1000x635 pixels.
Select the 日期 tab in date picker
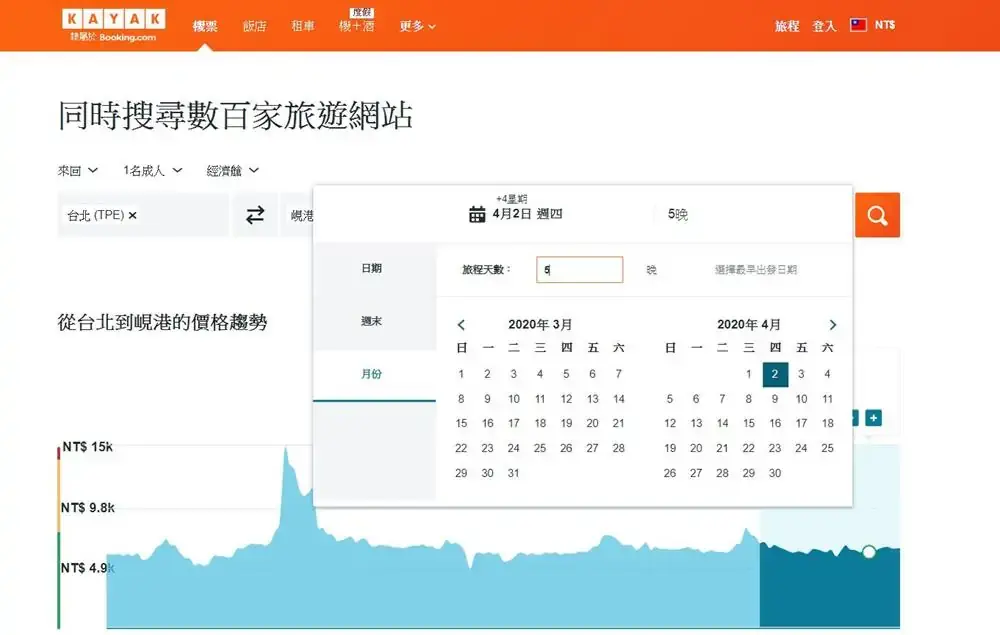point(372,269)
